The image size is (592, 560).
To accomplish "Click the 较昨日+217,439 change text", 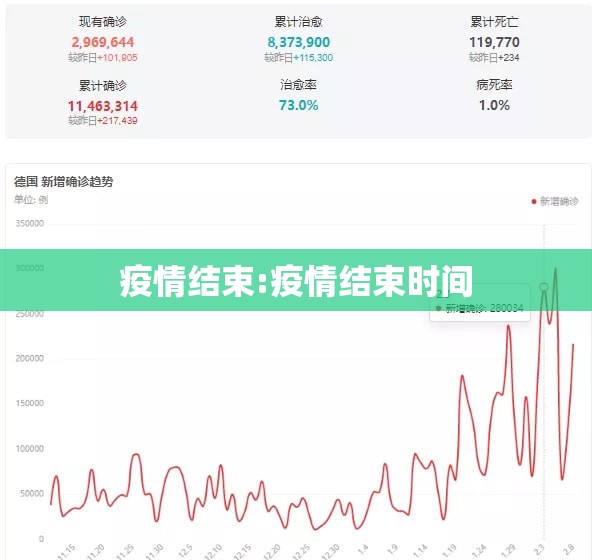I will [103, 120].
